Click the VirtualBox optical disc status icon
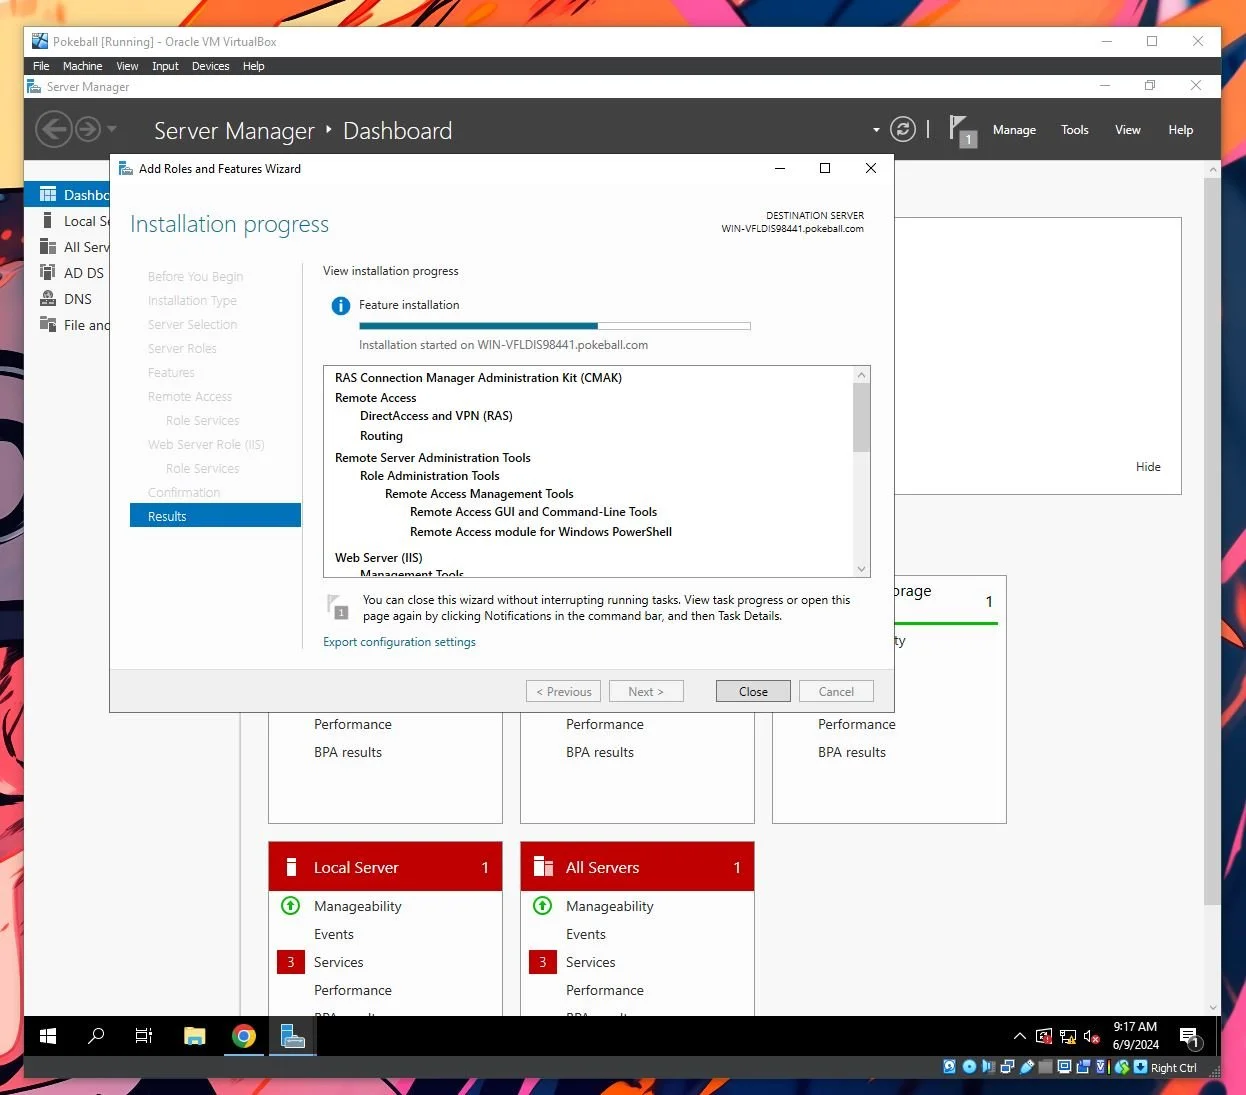 tap(969, 1067)
